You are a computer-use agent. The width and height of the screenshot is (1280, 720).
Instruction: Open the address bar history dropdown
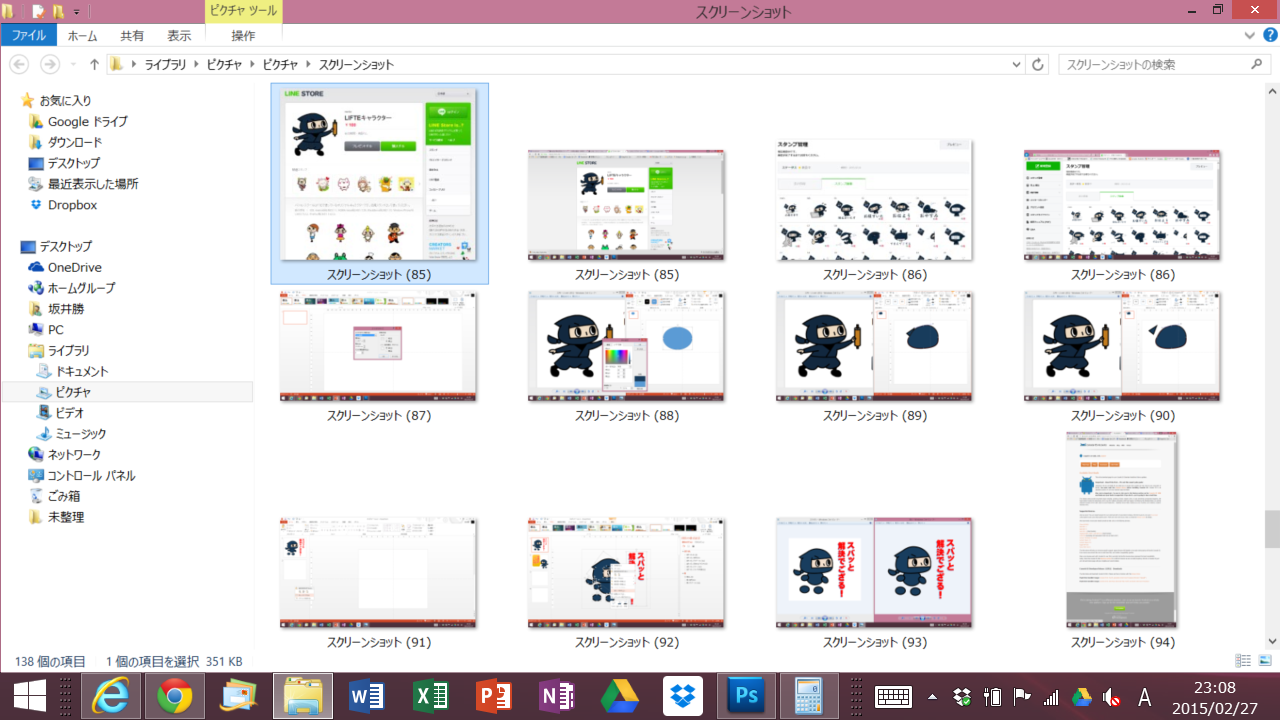click(1016, 64)
